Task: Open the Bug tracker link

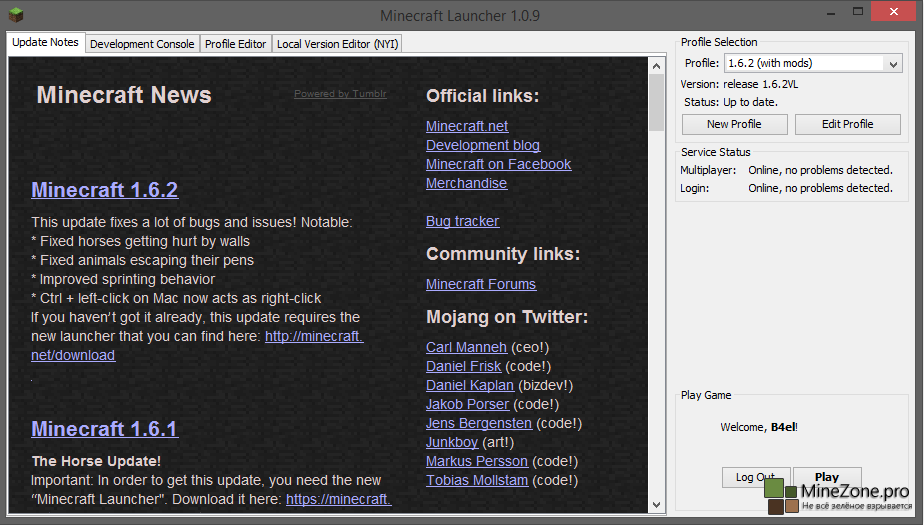Action: pos(462,221)
